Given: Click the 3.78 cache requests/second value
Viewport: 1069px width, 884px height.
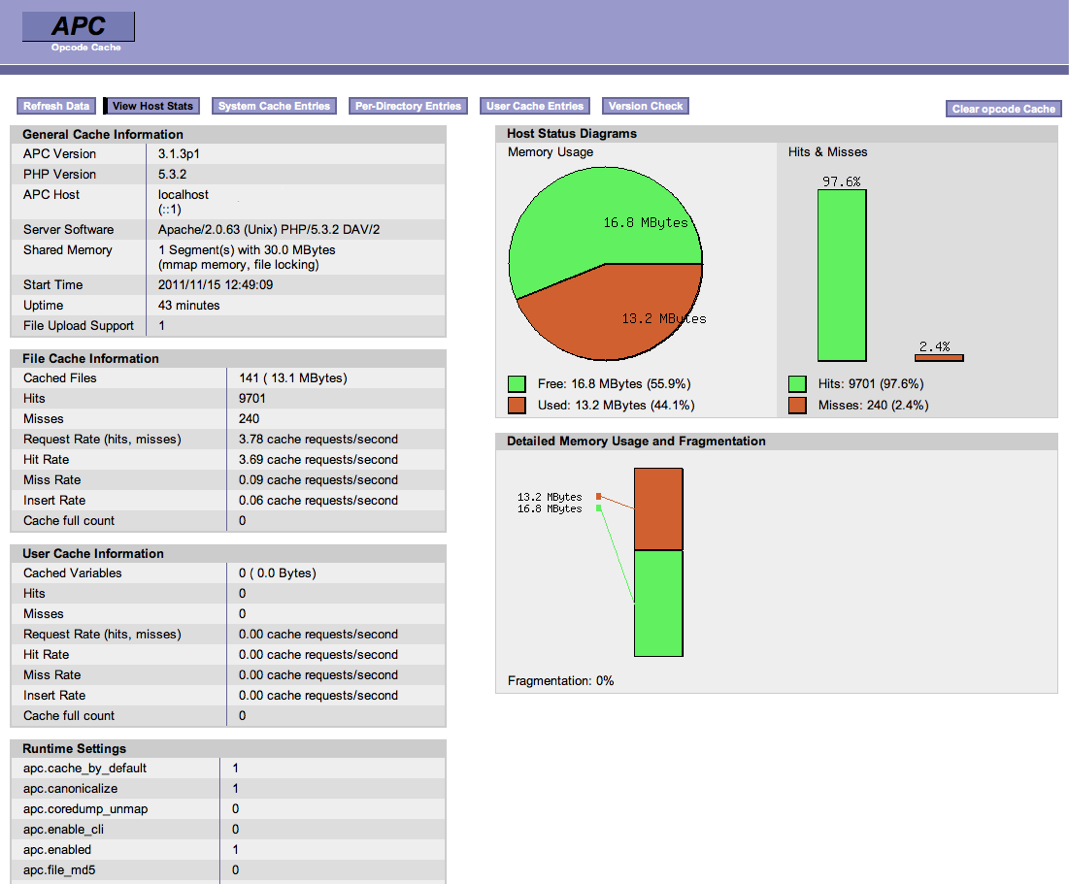Looking at the screenshot, I should [x=318, y=440].
